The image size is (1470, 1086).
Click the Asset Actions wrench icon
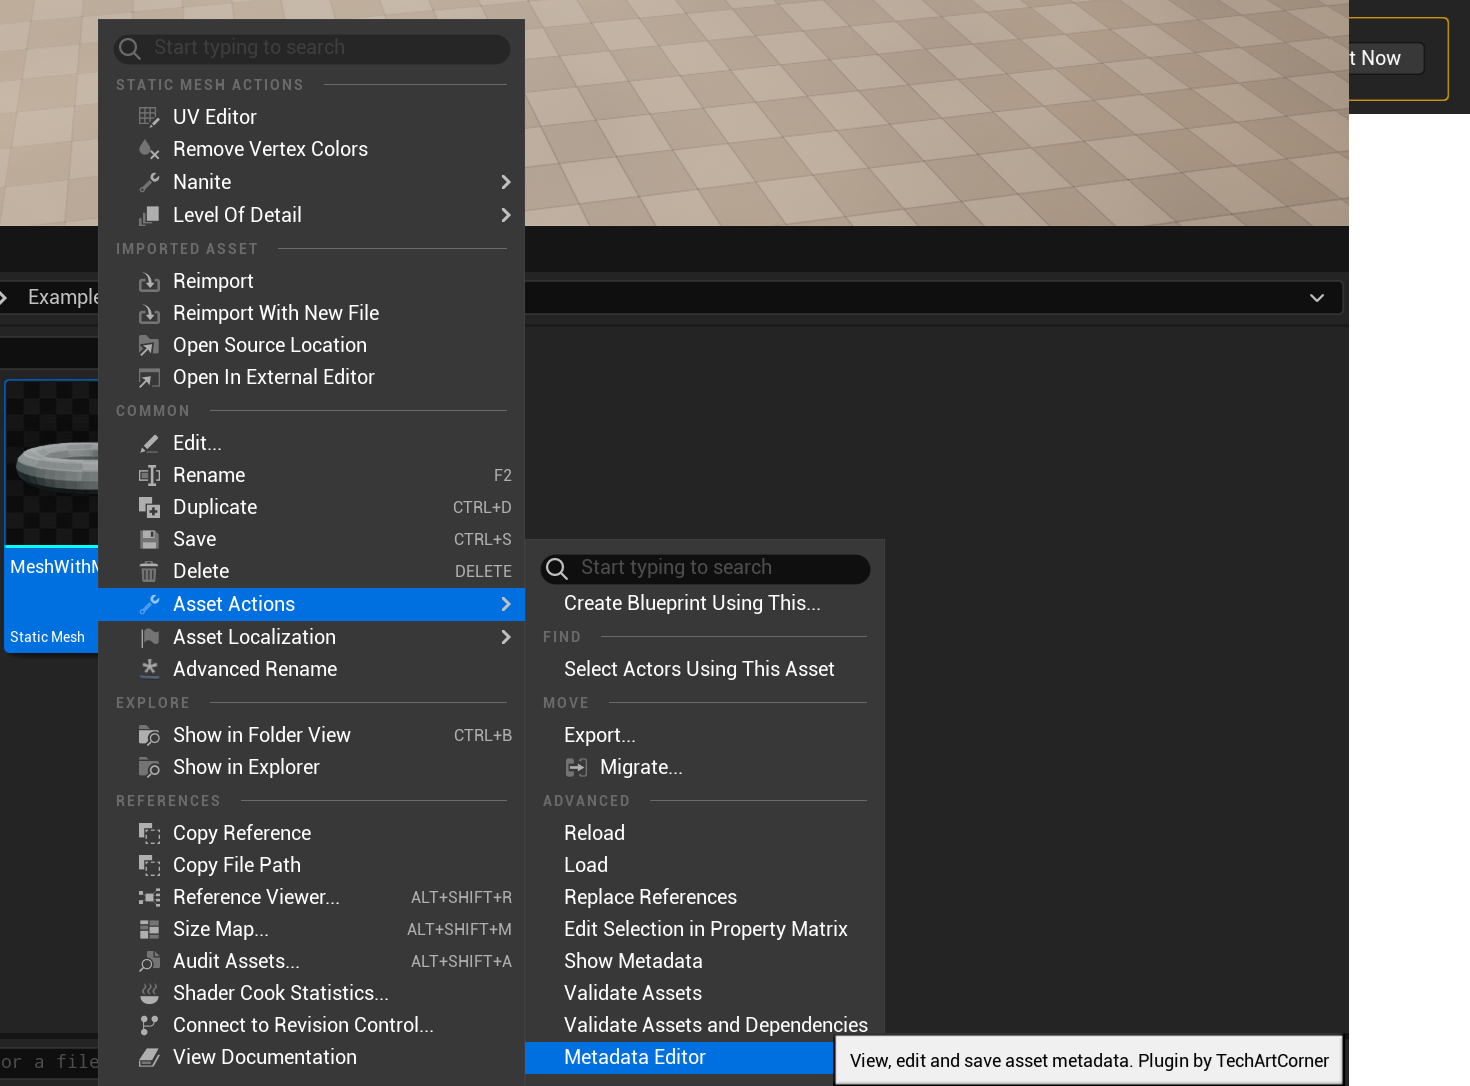[149, 604]
